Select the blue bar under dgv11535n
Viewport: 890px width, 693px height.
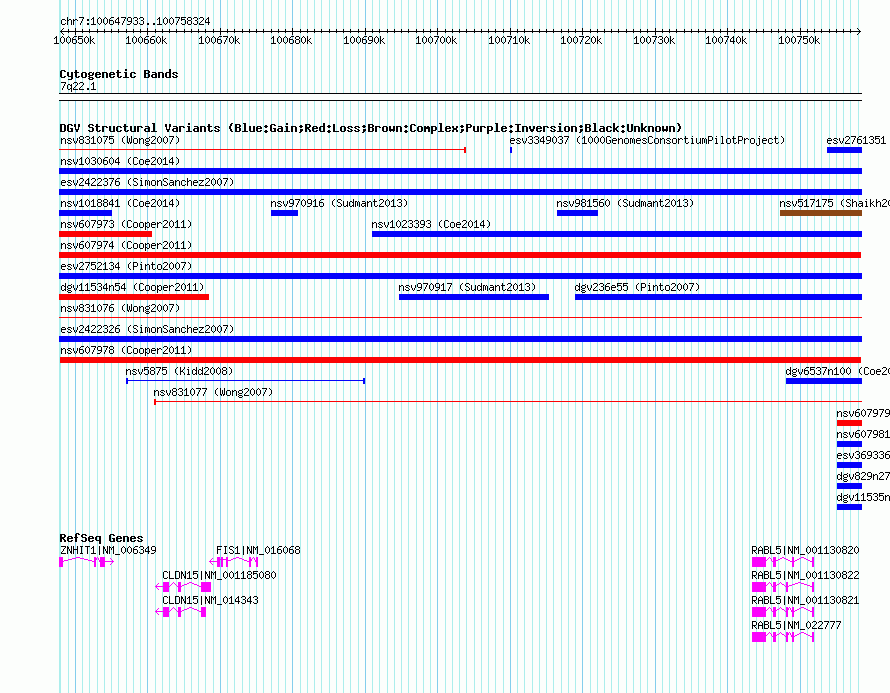click(849, 507)
